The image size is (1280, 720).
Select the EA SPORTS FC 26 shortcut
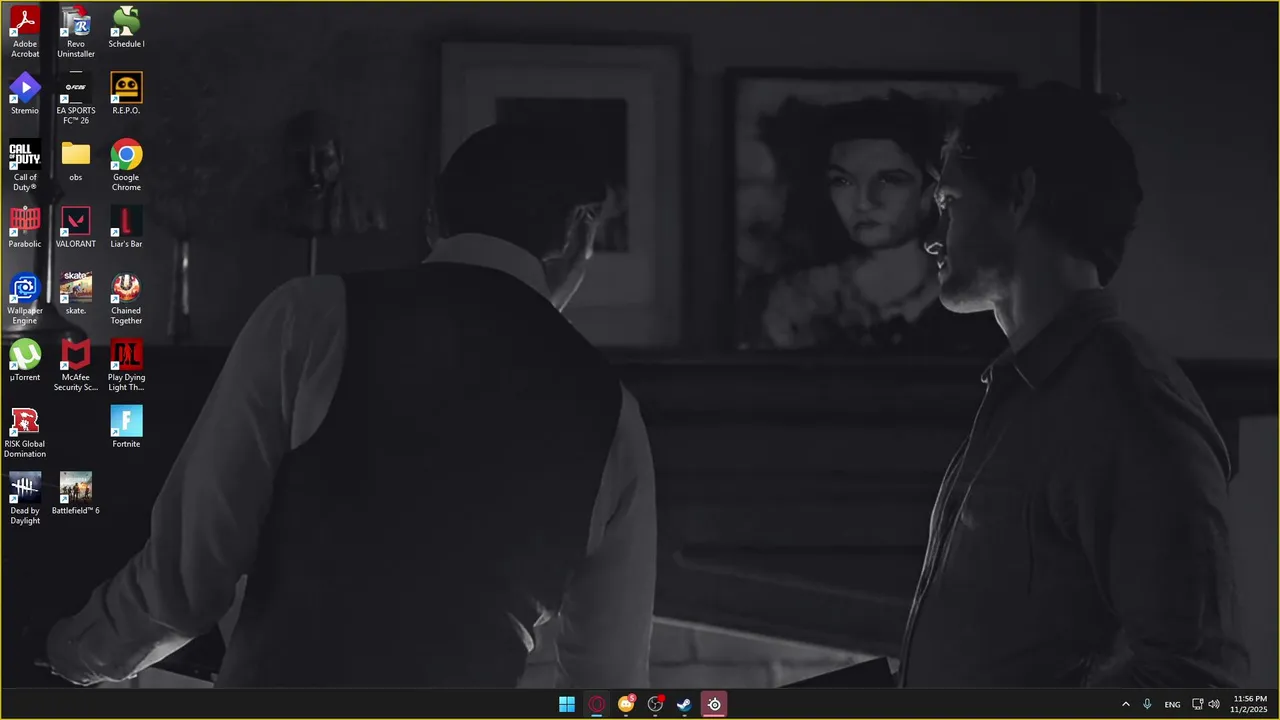tap(76, 98)
